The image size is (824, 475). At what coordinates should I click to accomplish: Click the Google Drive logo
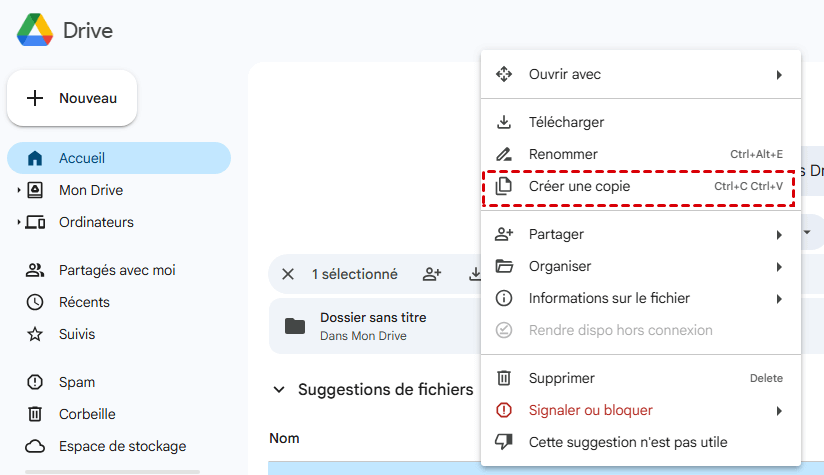(36, 30)
